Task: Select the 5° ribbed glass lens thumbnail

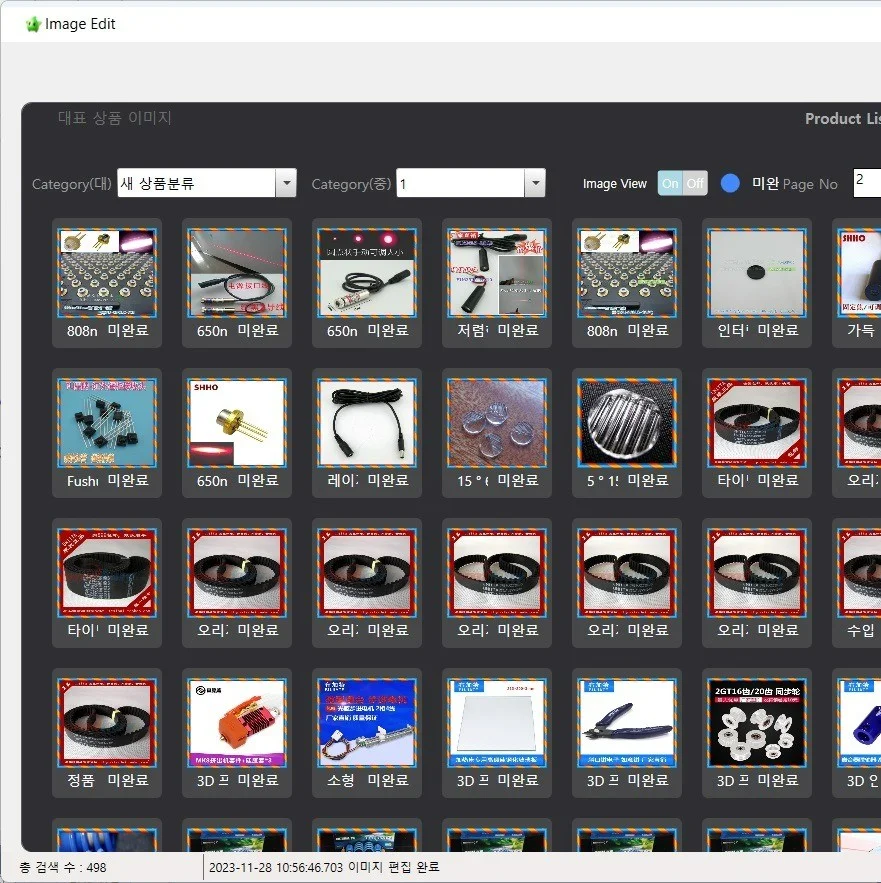Action: [x=627, y=423]
